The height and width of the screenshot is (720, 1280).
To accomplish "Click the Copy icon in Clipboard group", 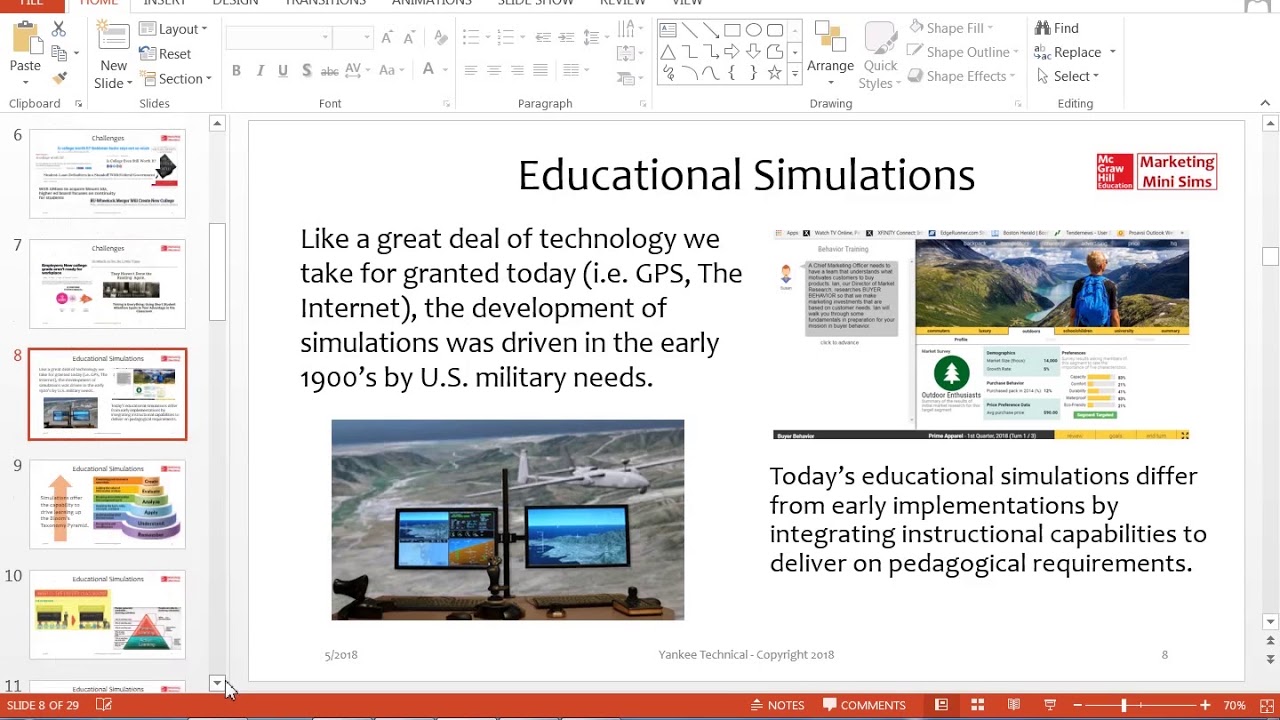I will click(58, 53).
